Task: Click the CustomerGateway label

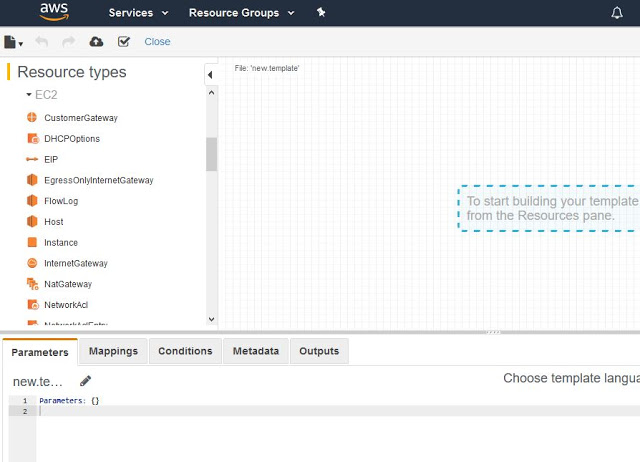Action: pyautogui.click(x=81, y=118)
